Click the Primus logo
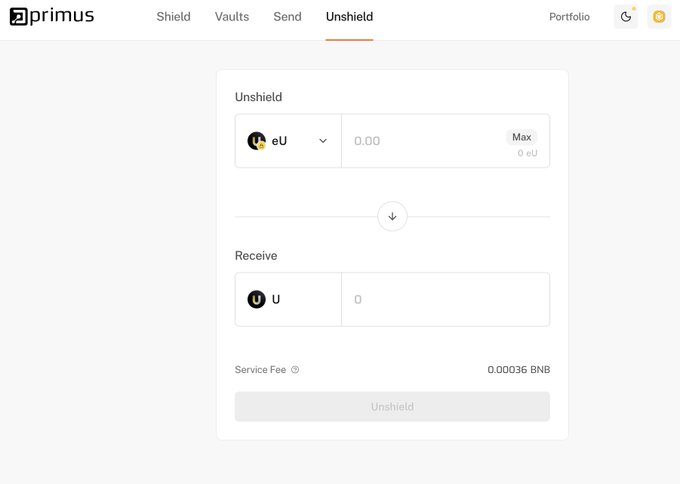This screenshot has height=484, width=680. (52, 16)
